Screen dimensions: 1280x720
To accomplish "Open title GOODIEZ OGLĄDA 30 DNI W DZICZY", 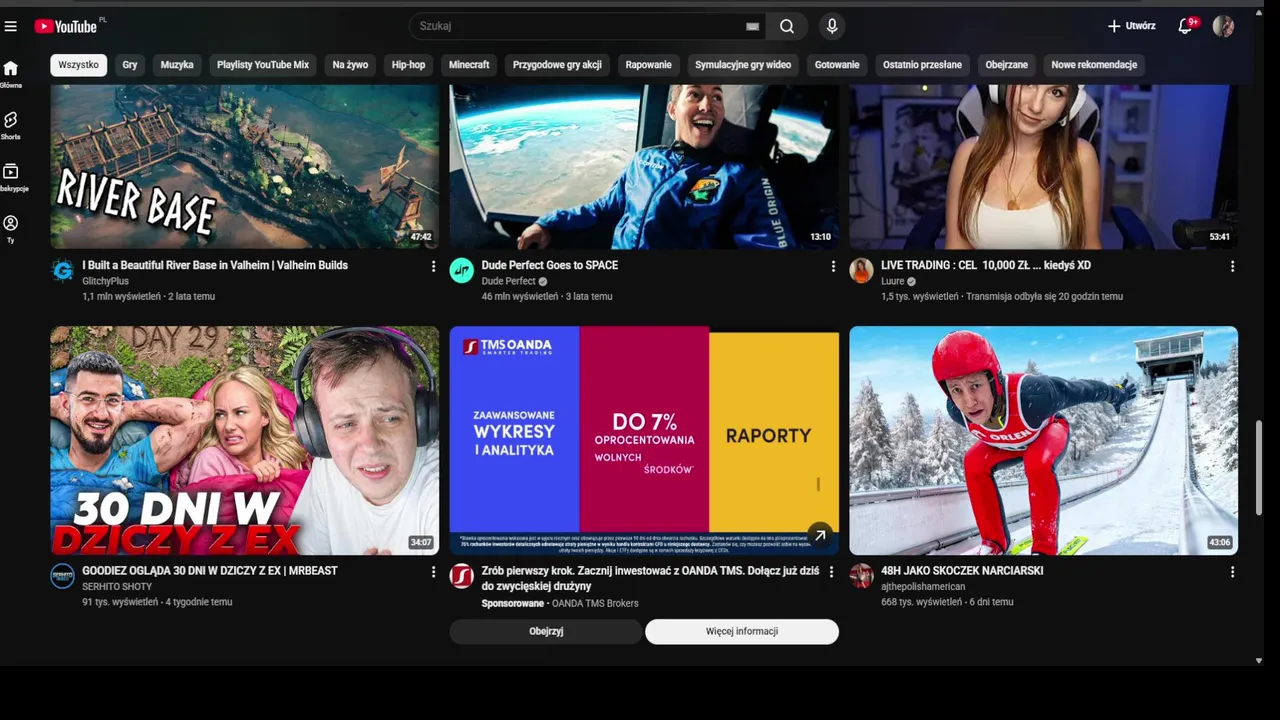I will 210,571.
